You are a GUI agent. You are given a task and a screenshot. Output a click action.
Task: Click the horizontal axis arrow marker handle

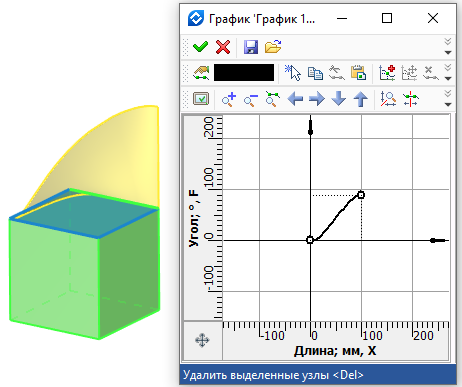point(437,240)
